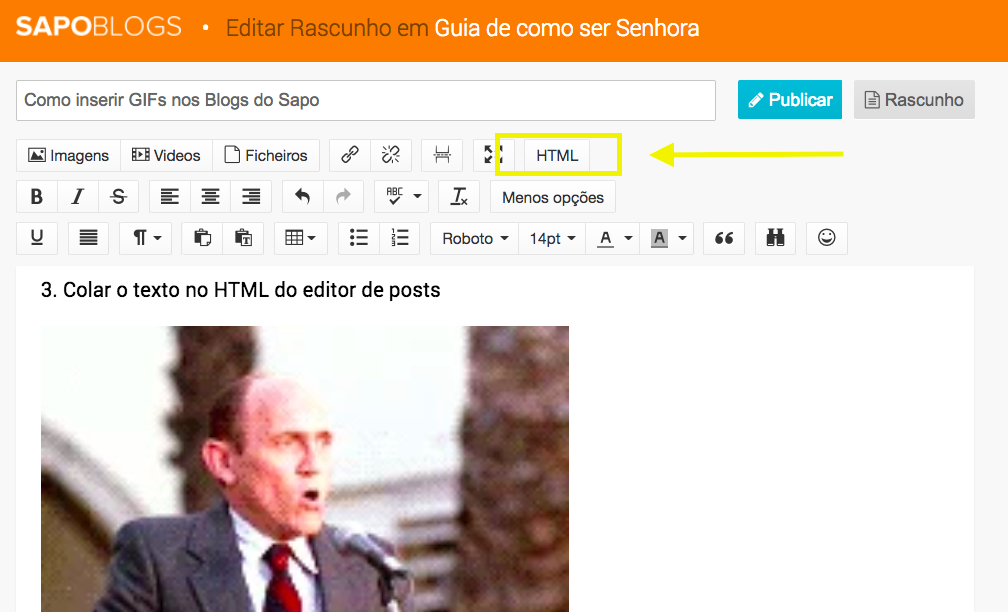
Task: Open the text color swatch picker
Action: pos(612,238)
